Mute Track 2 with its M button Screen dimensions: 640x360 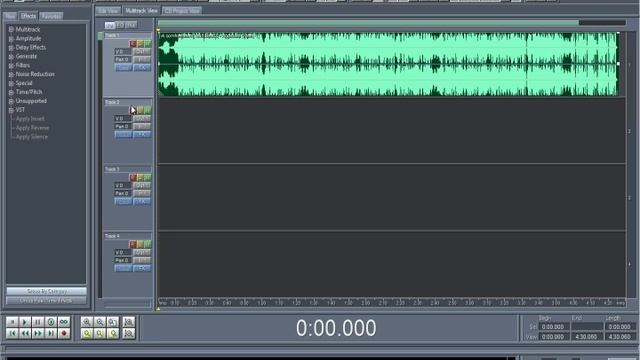[x=147, y=110]
